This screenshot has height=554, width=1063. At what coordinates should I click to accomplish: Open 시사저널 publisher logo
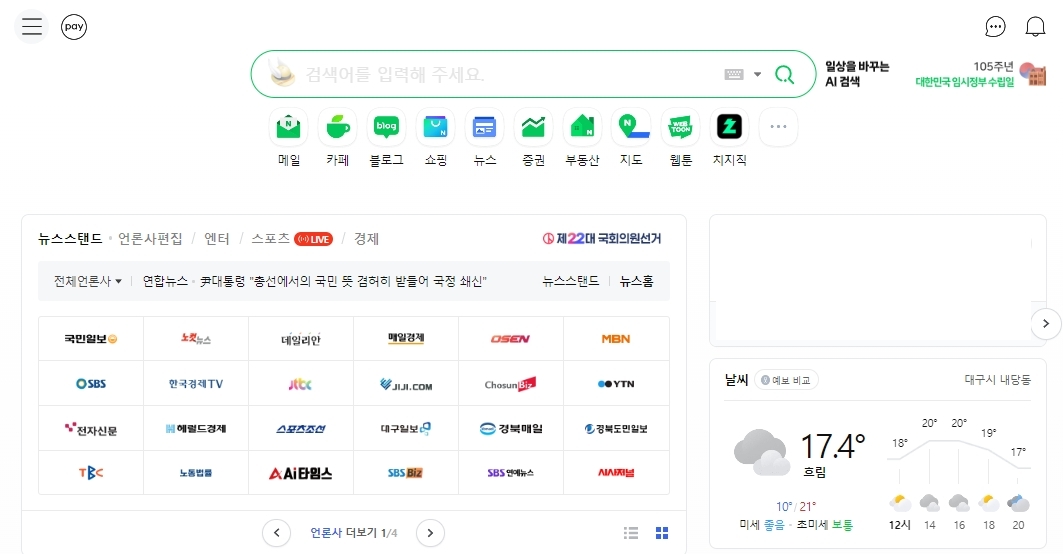(616, 473)
